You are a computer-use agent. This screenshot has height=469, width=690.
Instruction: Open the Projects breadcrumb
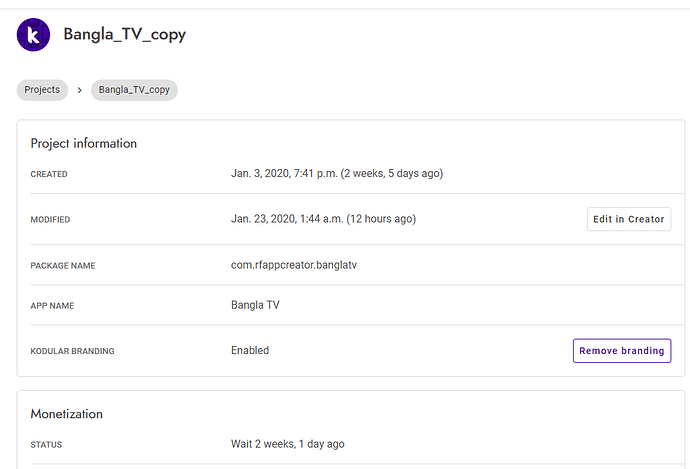pyautogui.click(x=42, y=90)
